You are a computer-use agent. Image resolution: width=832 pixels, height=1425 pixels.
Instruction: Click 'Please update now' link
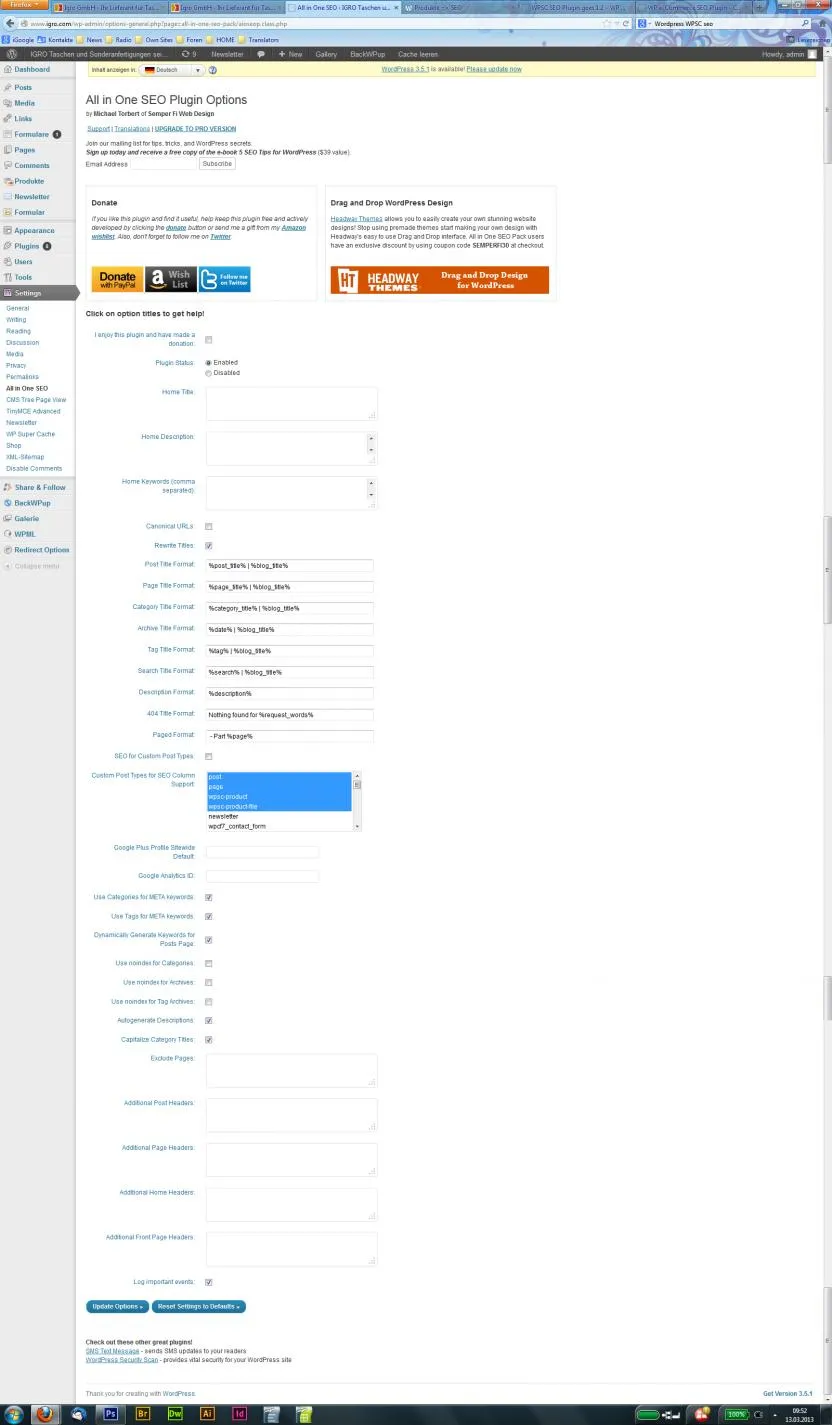(x=493, y=70)
